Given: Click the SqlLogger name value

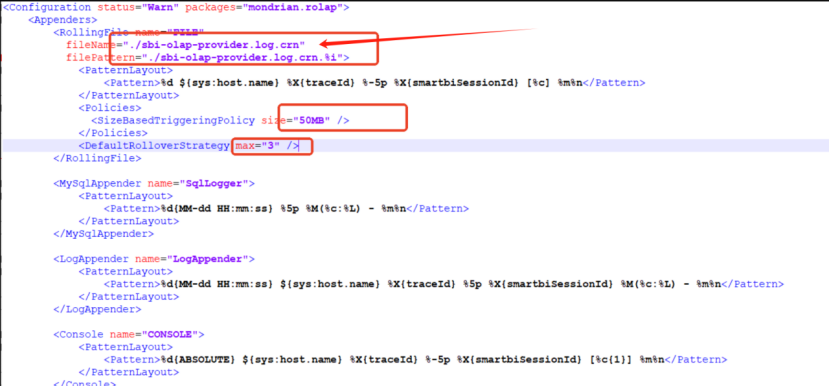Looking at the screenshot, I should pyautogui.click(x=214, y=184).
